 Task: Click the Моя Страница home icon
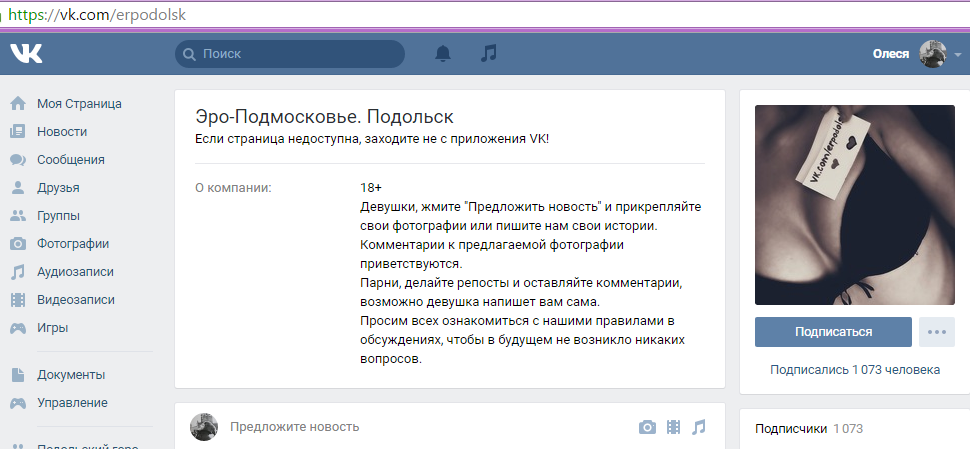[x=17, y=103]
